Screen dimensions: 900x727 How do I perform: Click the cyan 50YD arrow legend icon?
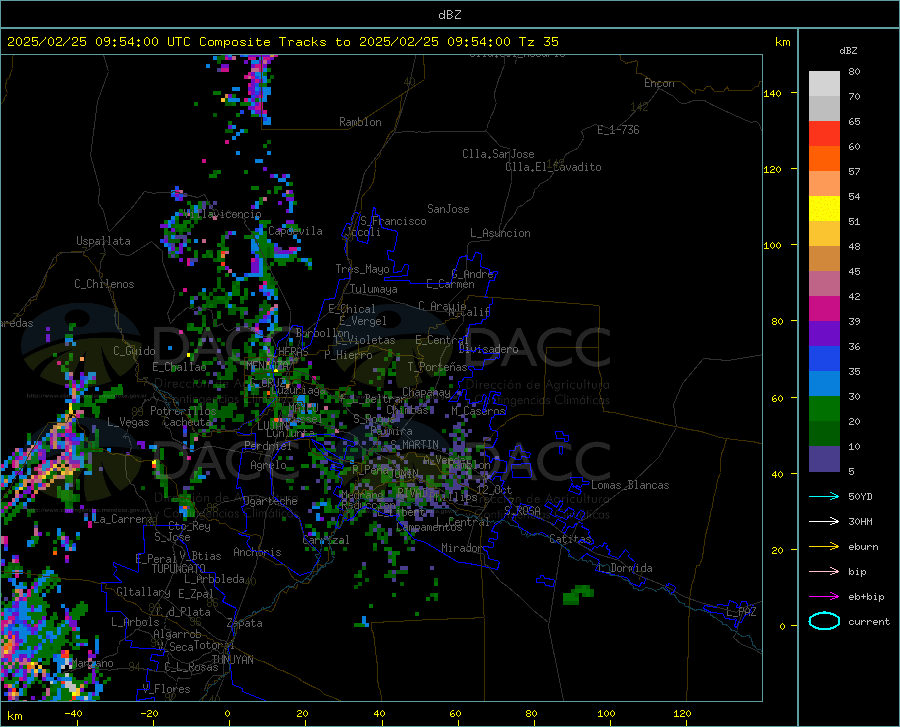point(824,496)
